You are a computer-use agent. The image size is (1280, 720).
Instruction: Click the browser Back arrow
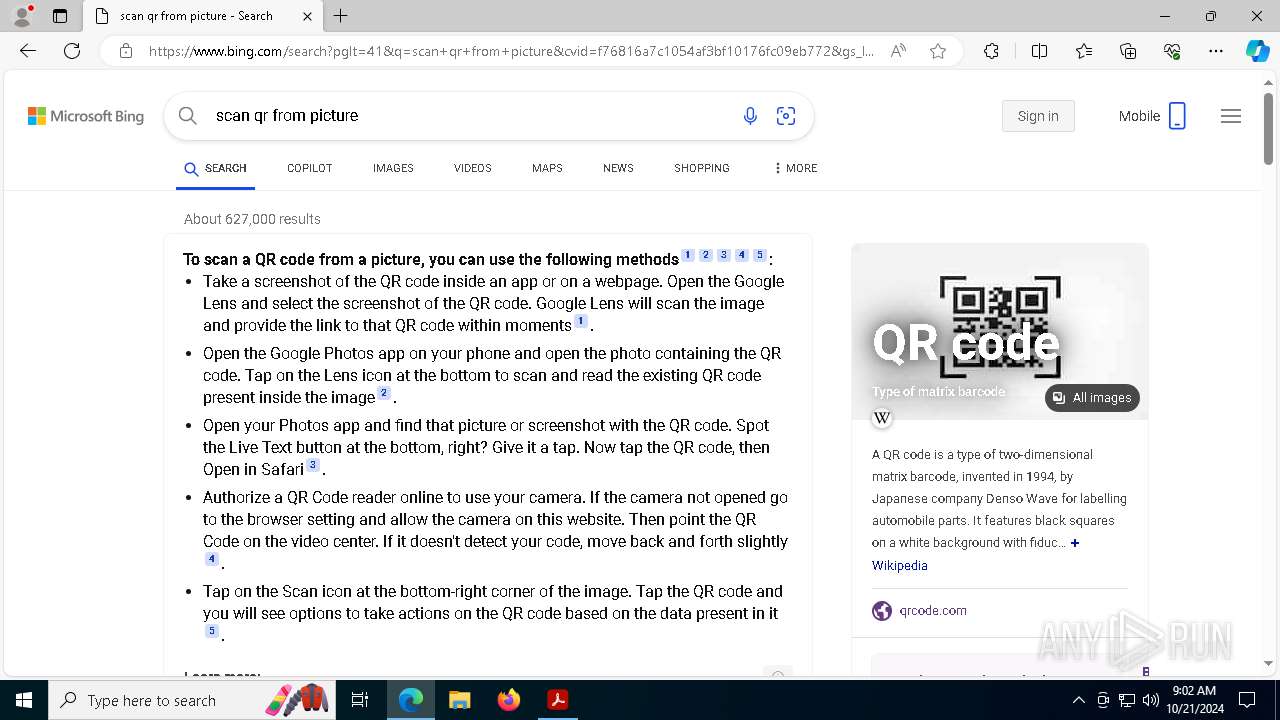(x=28, y=51)
